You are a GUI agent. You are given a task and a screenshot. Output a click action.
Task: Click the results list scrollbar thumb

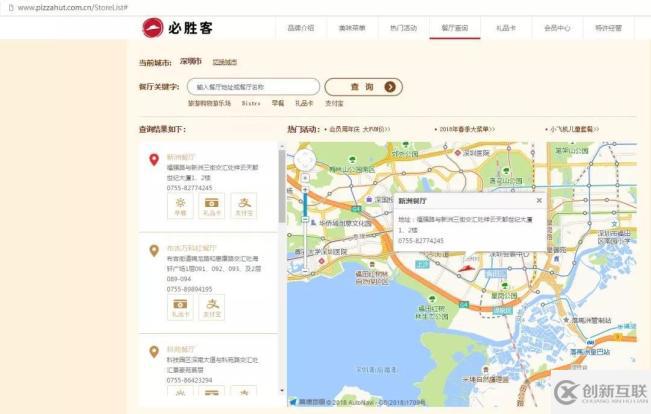tap(282, 186)
